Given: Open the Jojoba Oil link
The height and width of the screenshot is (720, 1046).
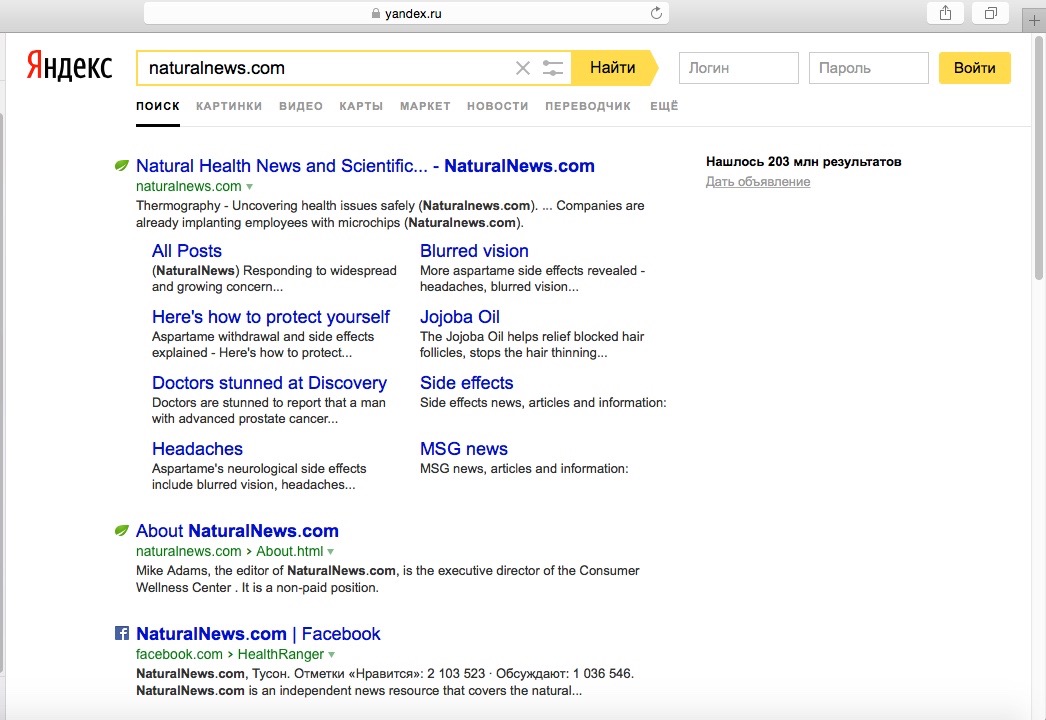Looking at the screenshot, I should [x=460, y=317].
